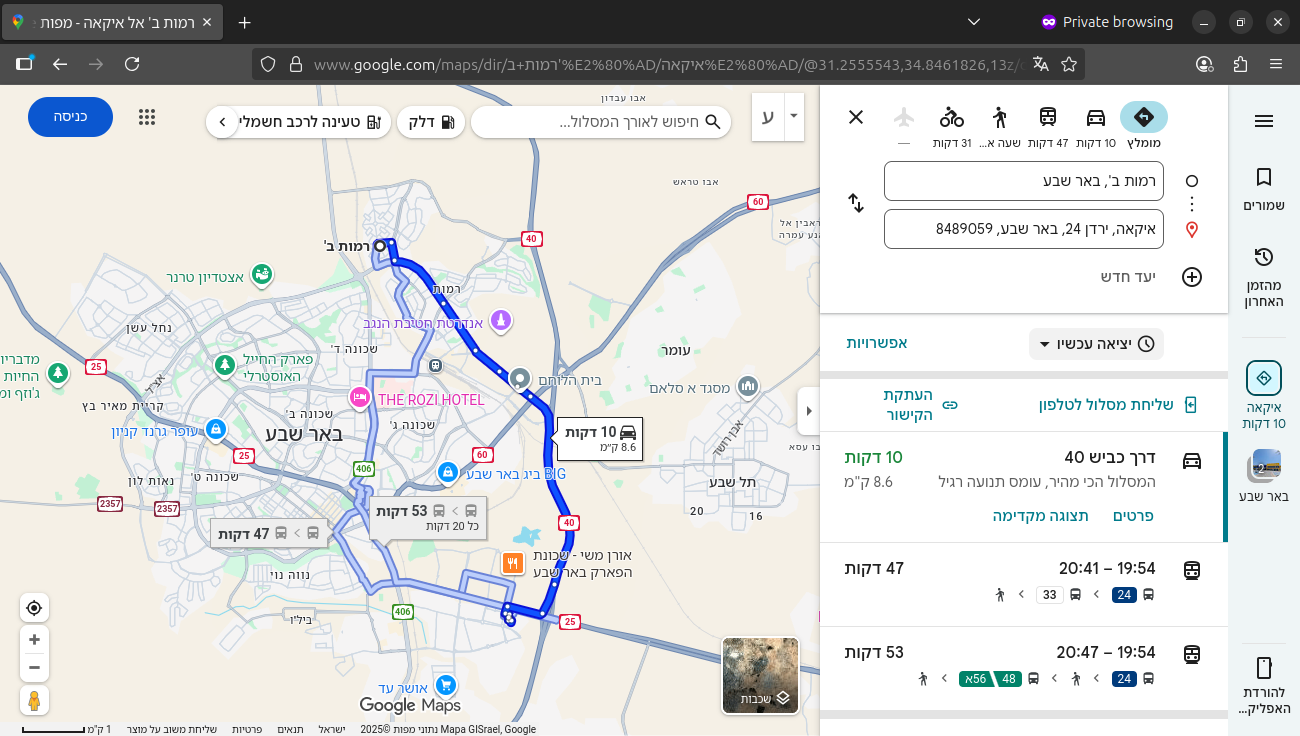Close the directions panel with X
1300x736 pixels.
pos(856,117)
